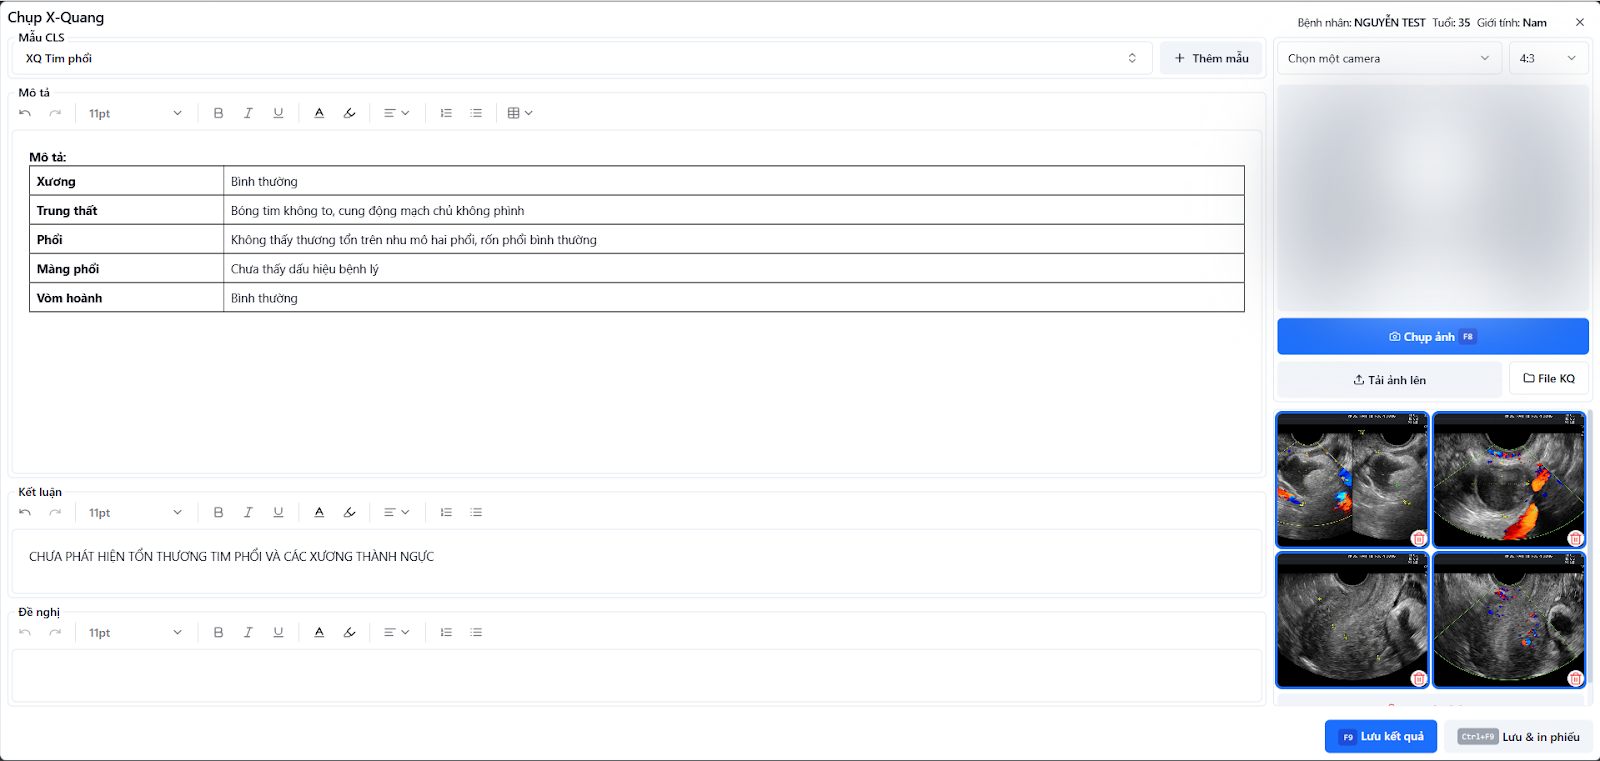Expand the Chọn một camera dropdown

(x=1388, y=58)
